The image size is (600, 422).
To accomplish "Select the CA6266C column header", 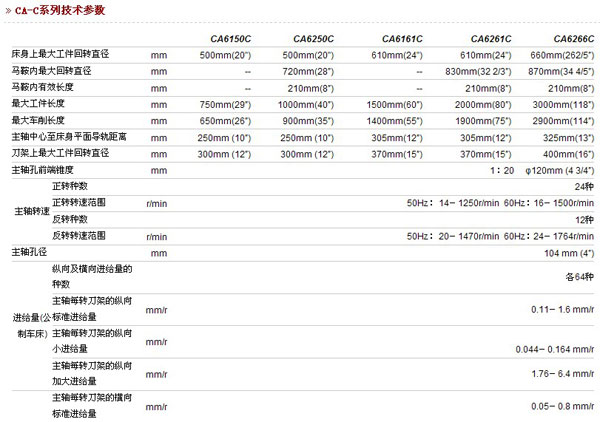I will pos(574,39).
